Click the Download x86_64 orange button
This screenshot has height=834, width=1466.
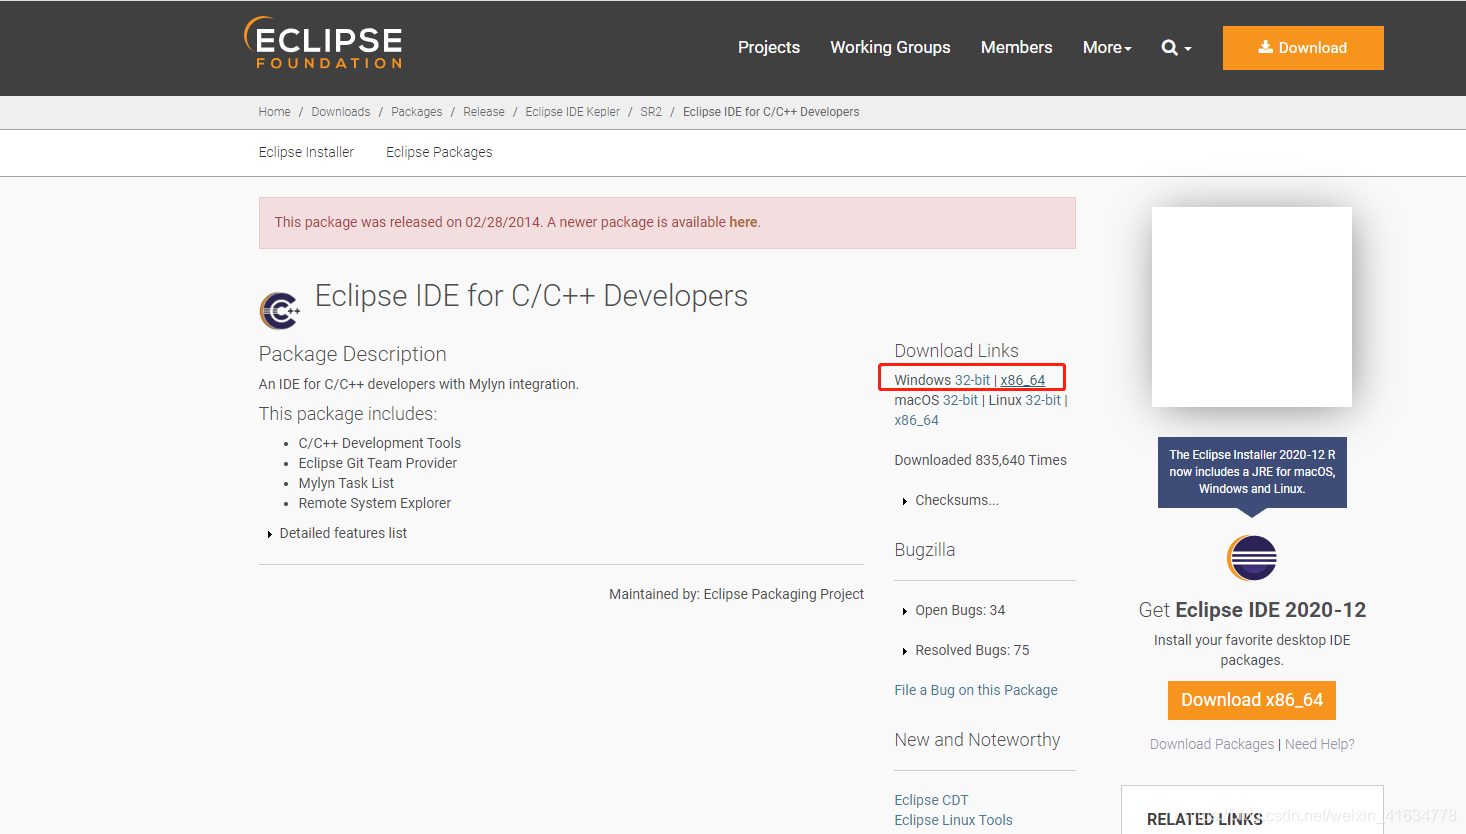pyautogui.click(x=1252, y=700)
